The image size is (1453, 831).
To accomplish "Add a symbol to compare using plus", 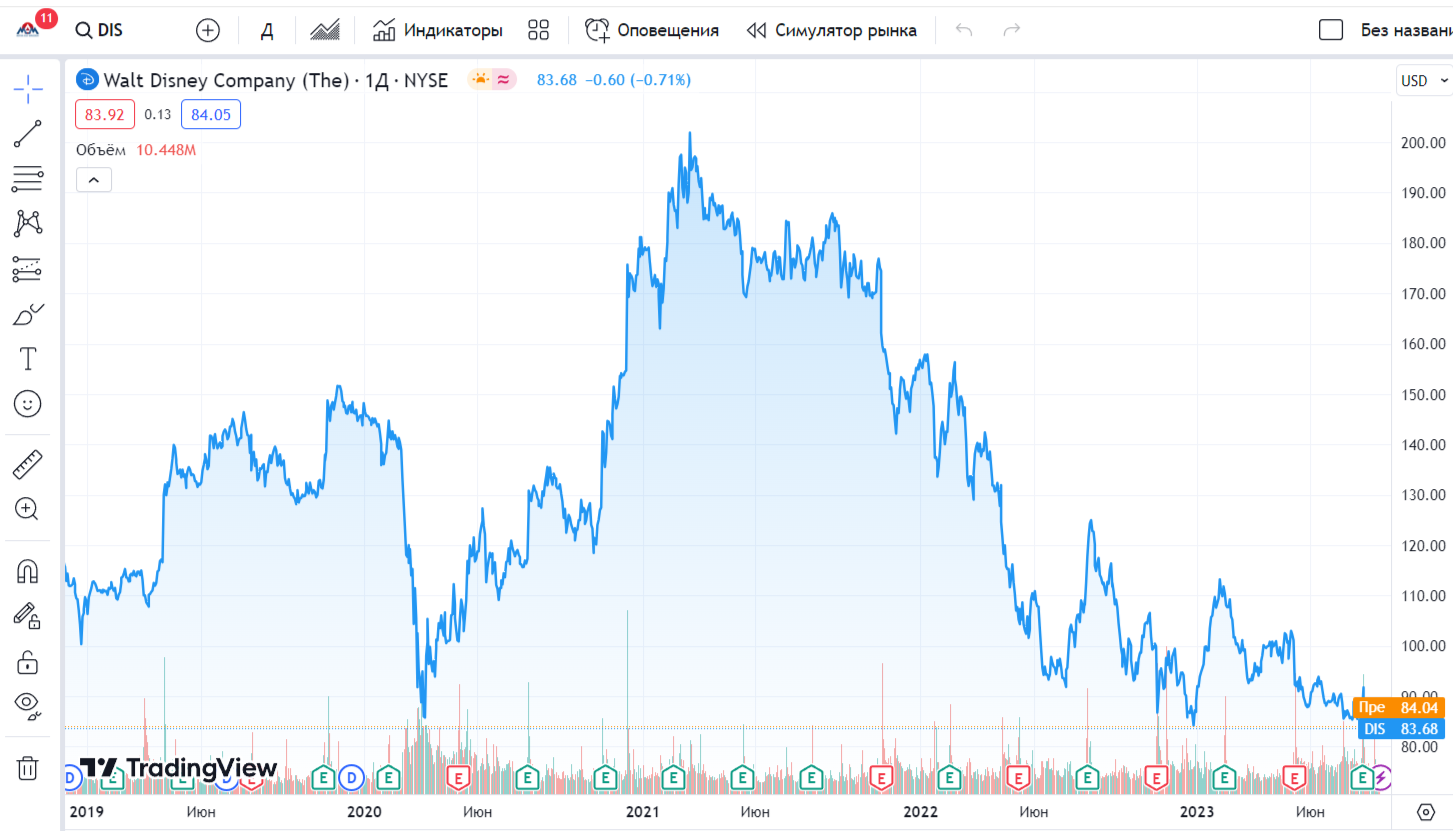I will [208, 30].
